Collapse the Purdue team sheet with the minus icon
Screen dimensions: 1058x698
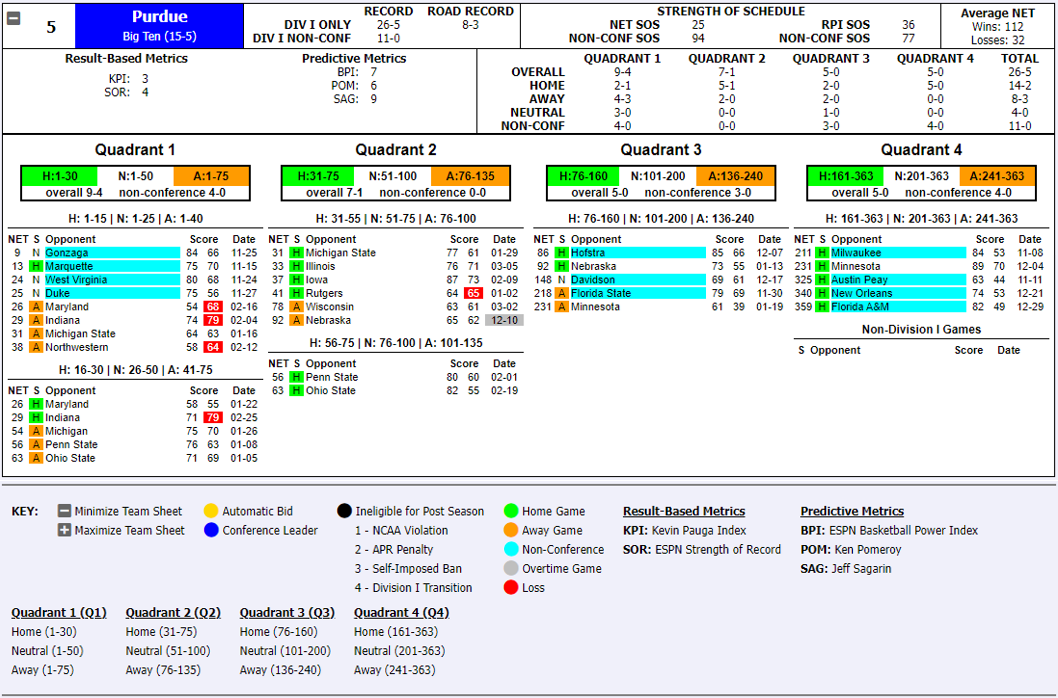[x=13, y=18]
